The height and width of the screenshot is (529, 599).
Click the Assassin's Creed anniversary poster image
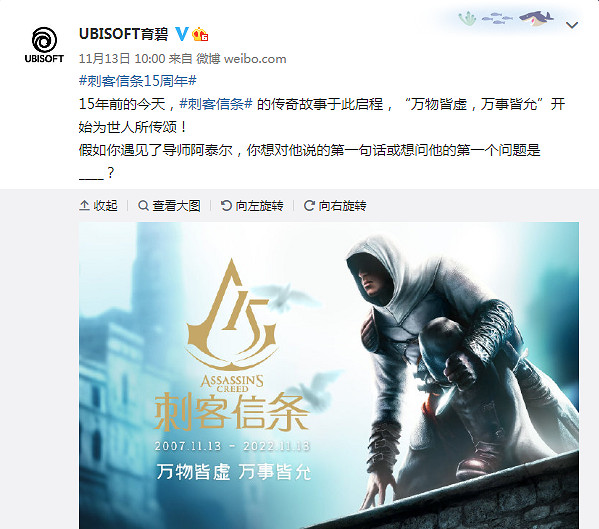(x=329, y=375)
